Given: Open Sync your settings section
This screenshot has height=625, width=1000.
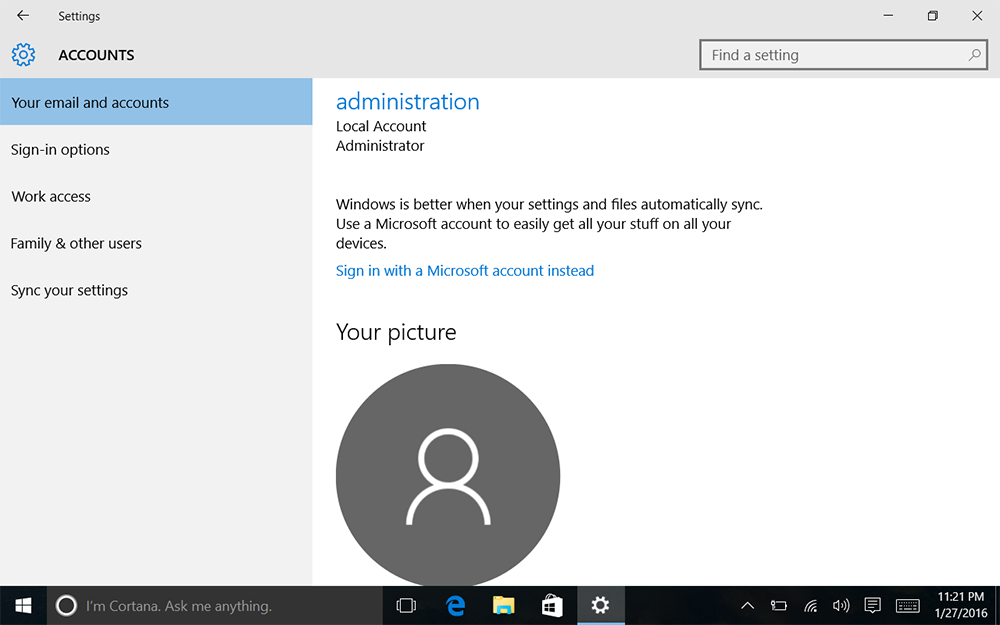Looking at the screenshot, I should 156,290.
